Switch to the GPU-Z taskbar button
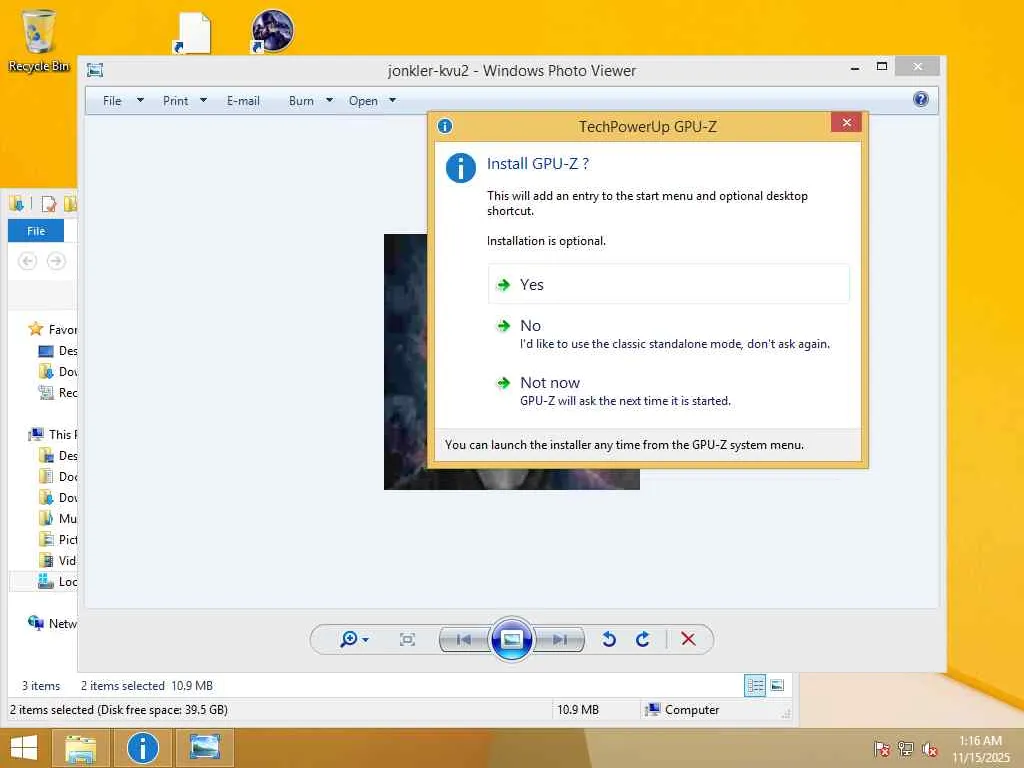This screenshot has height=768, width=1024. coord(142,748)
